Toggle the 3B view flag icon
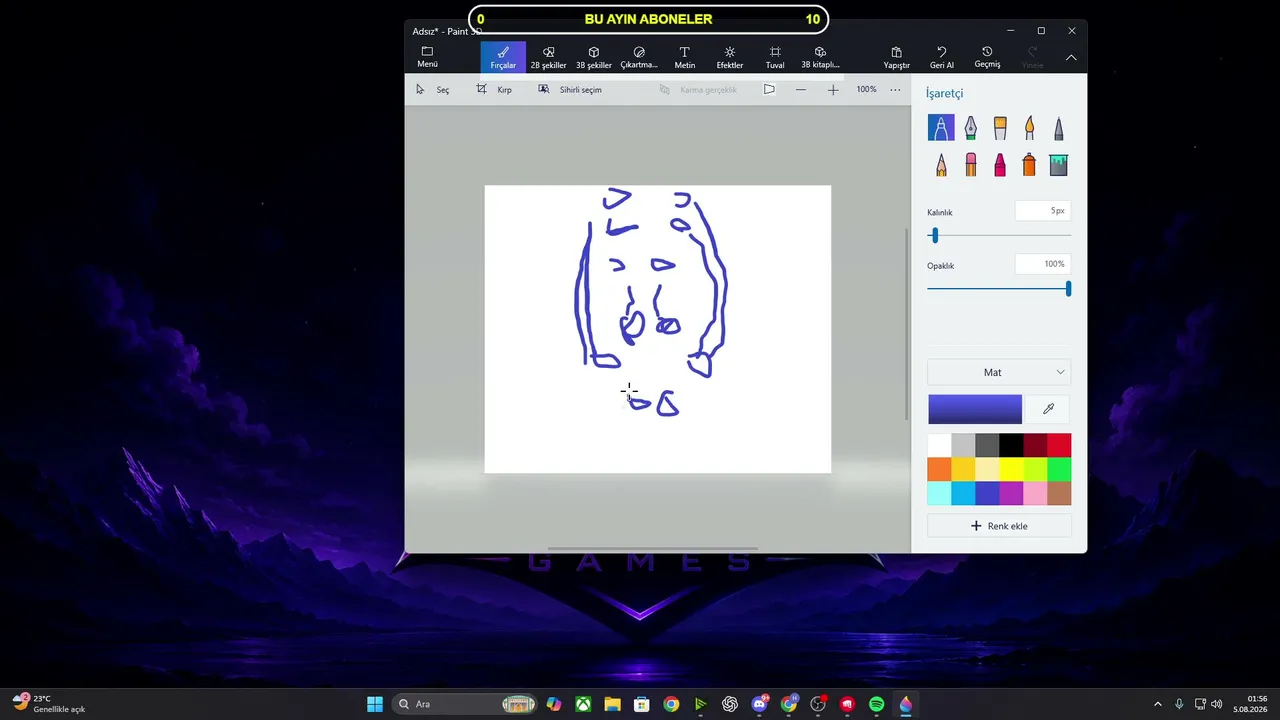The height and width of the screenshot is (720, 1280). tap(769, 89)
